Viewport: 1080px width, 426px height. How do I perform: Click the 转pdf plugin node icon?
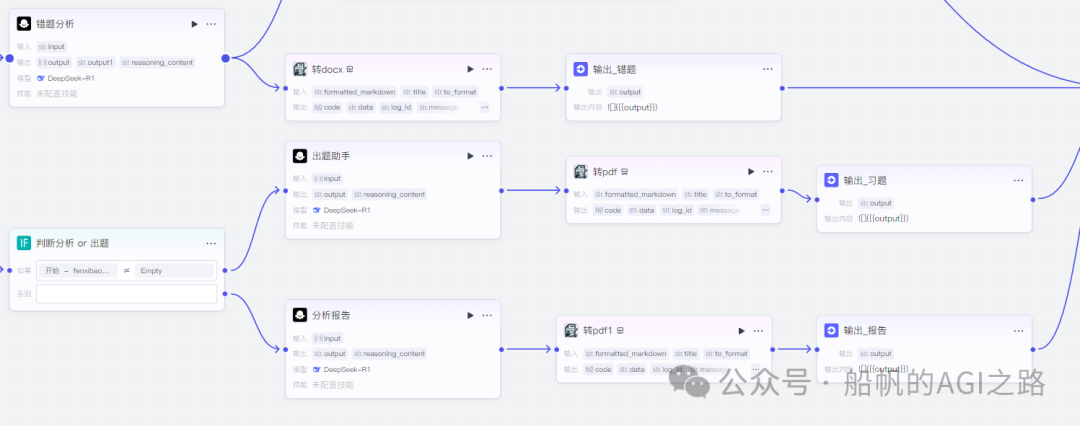tap(581, 172)
